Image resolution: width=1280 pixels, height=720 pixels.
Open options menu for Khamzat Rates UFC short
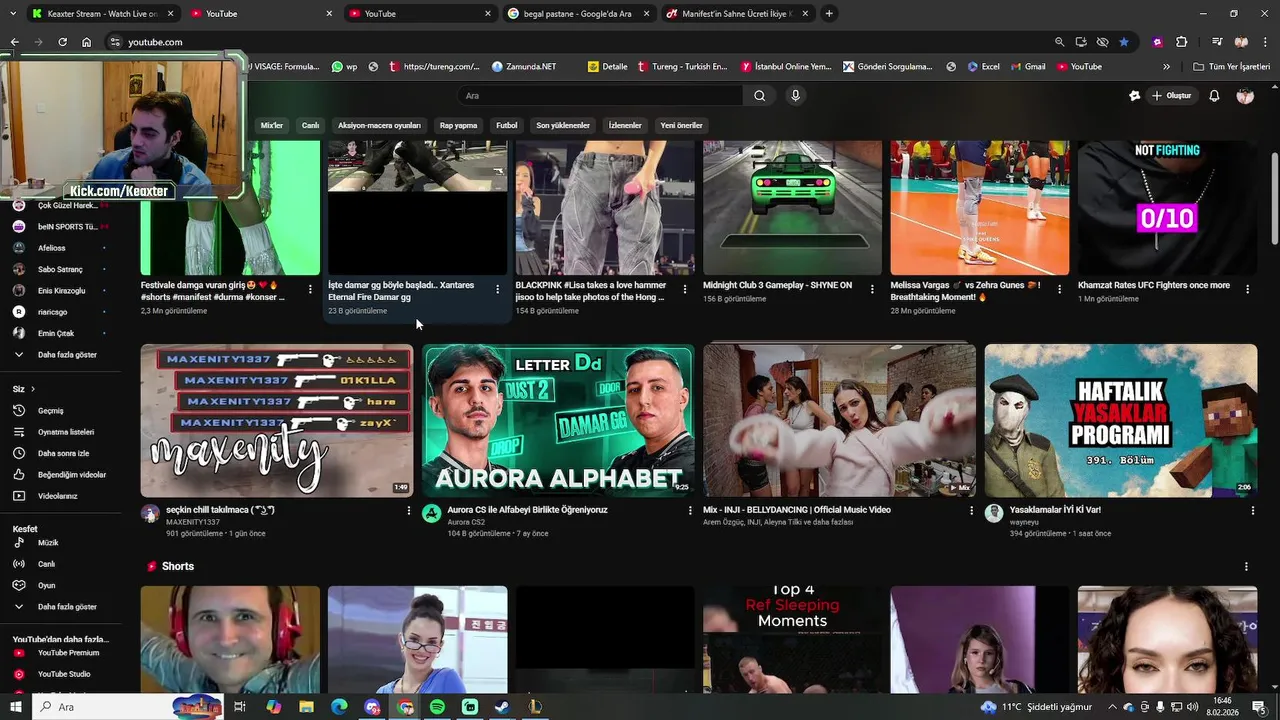point(1247,289)
